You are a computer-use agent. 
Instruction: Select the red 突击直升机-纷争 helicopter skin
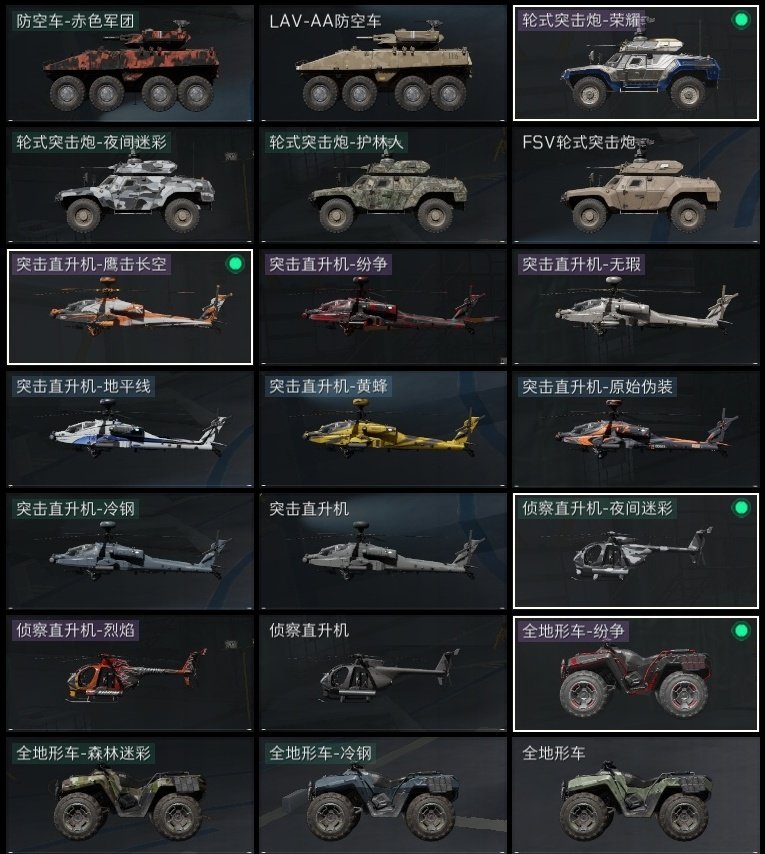point(383,307)
